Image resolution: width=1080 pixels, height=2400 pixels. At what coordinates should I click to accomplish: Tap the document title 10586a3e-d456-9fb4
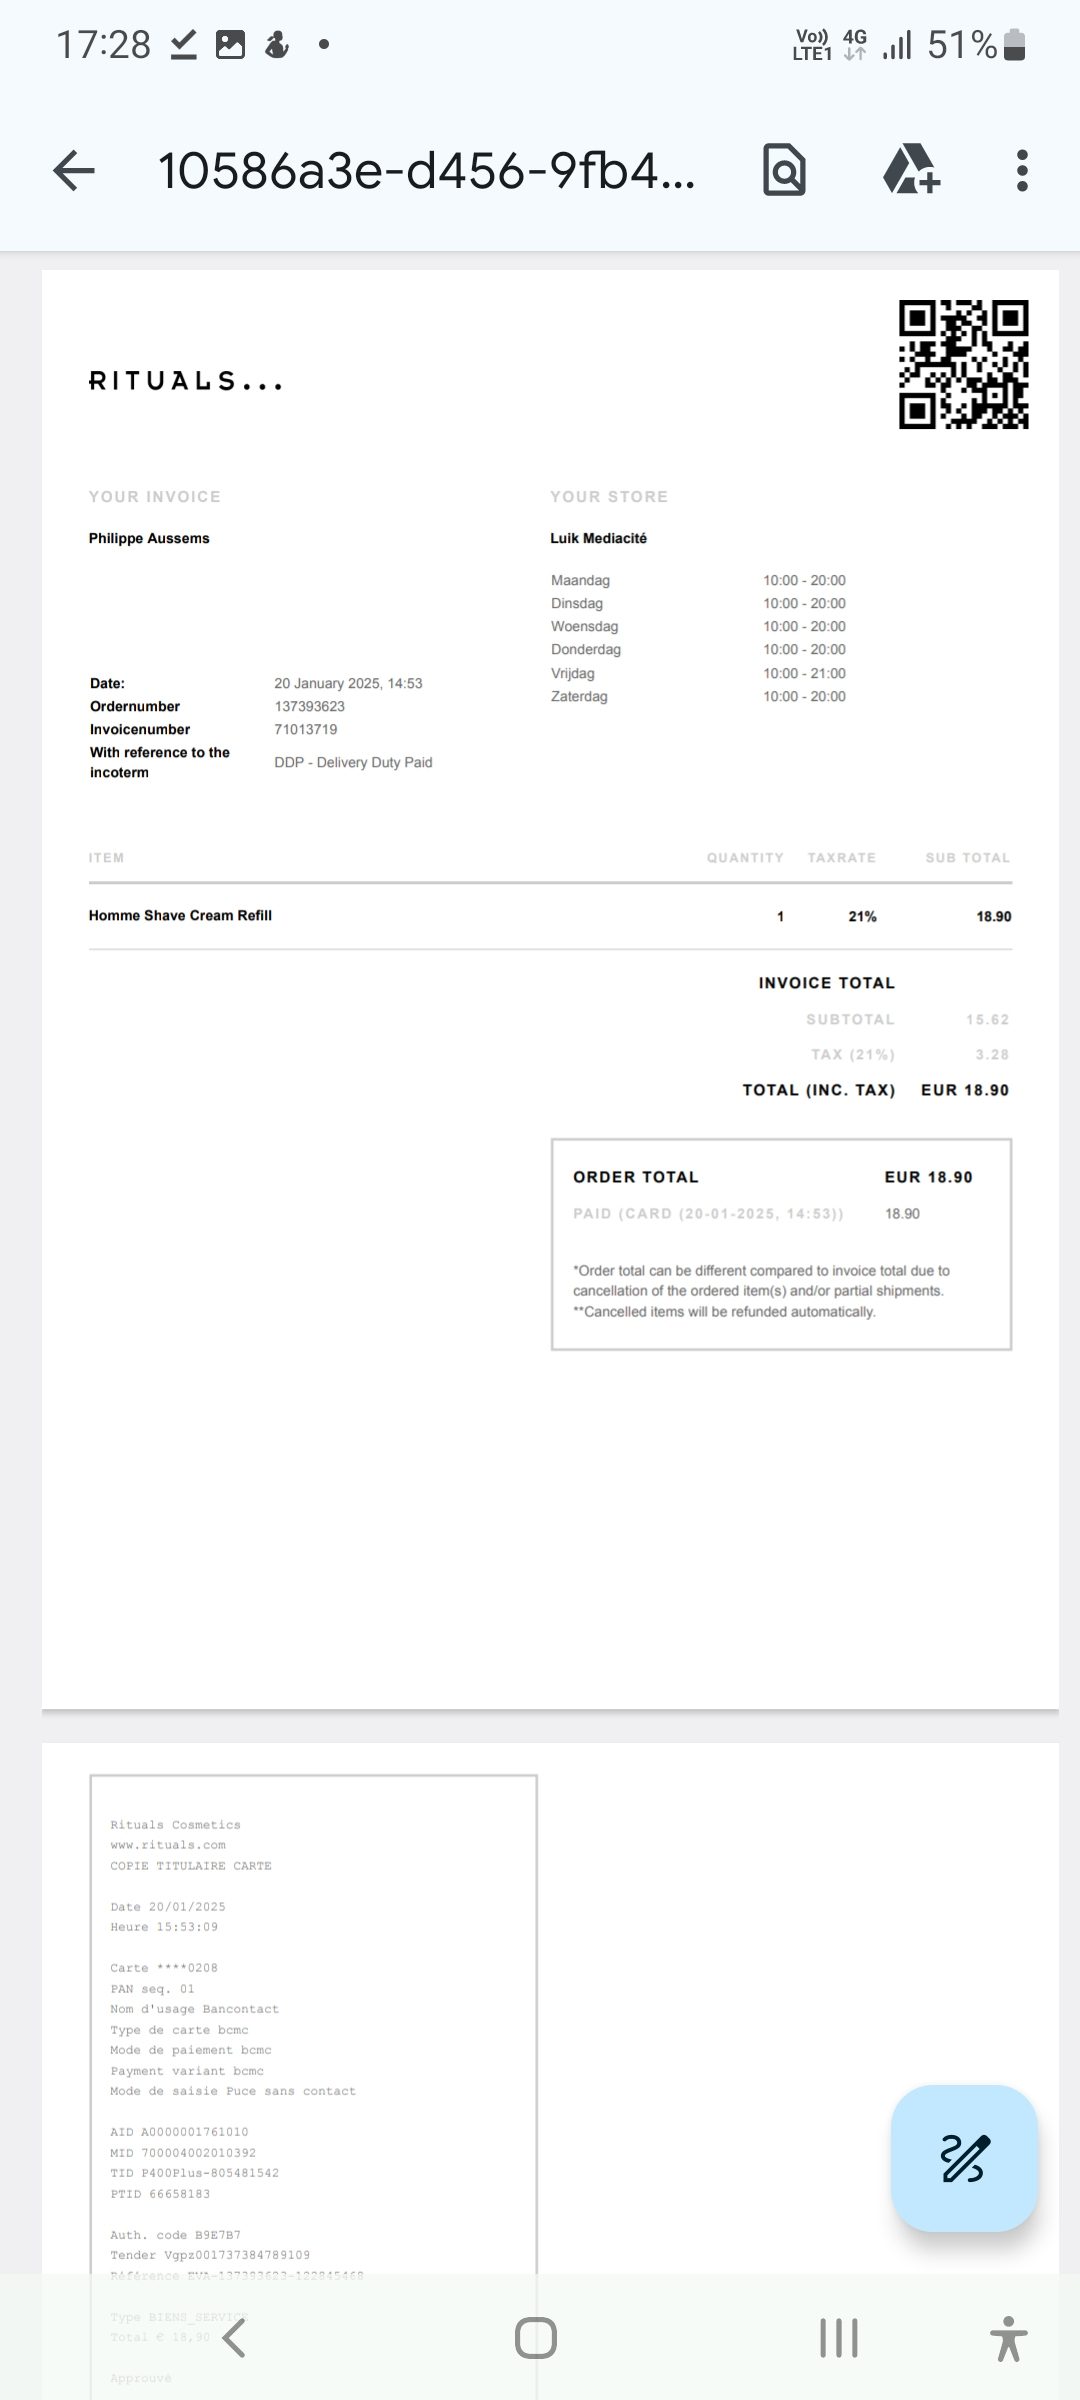coord(426,171)
